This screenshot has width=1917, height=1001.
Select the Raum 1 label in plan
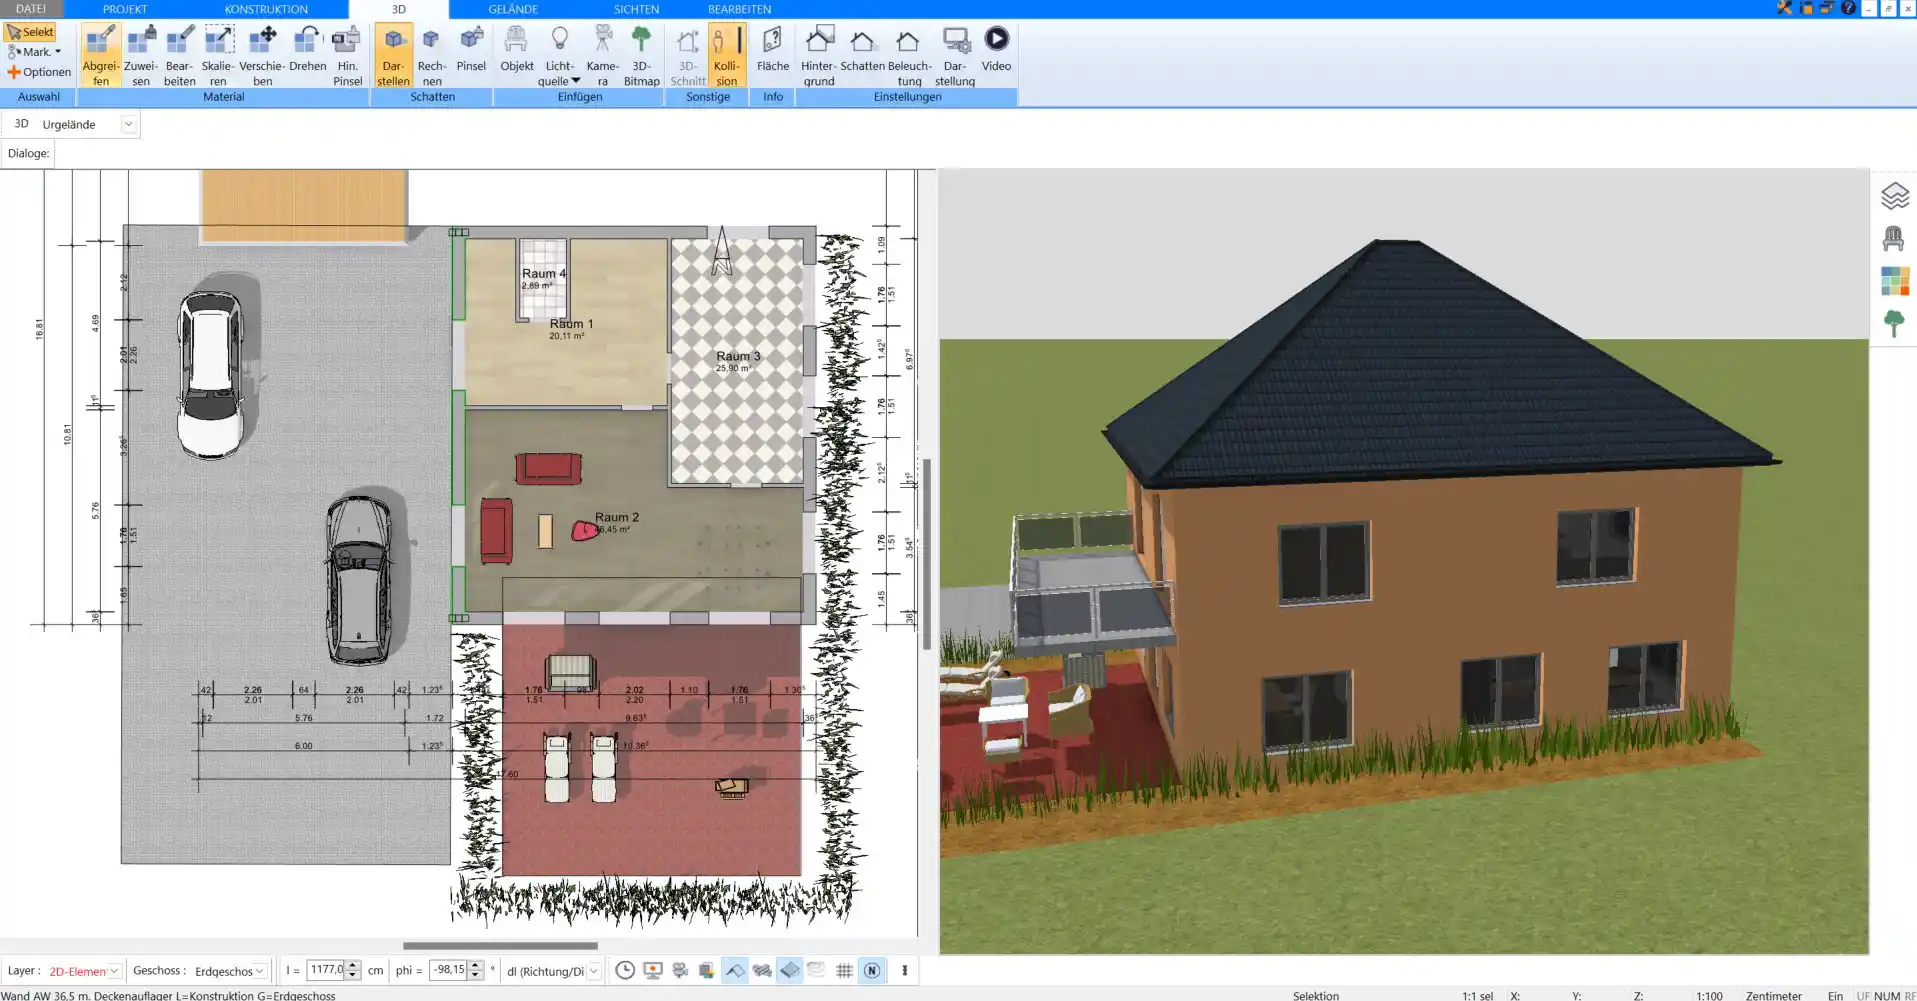coord(571,324)
